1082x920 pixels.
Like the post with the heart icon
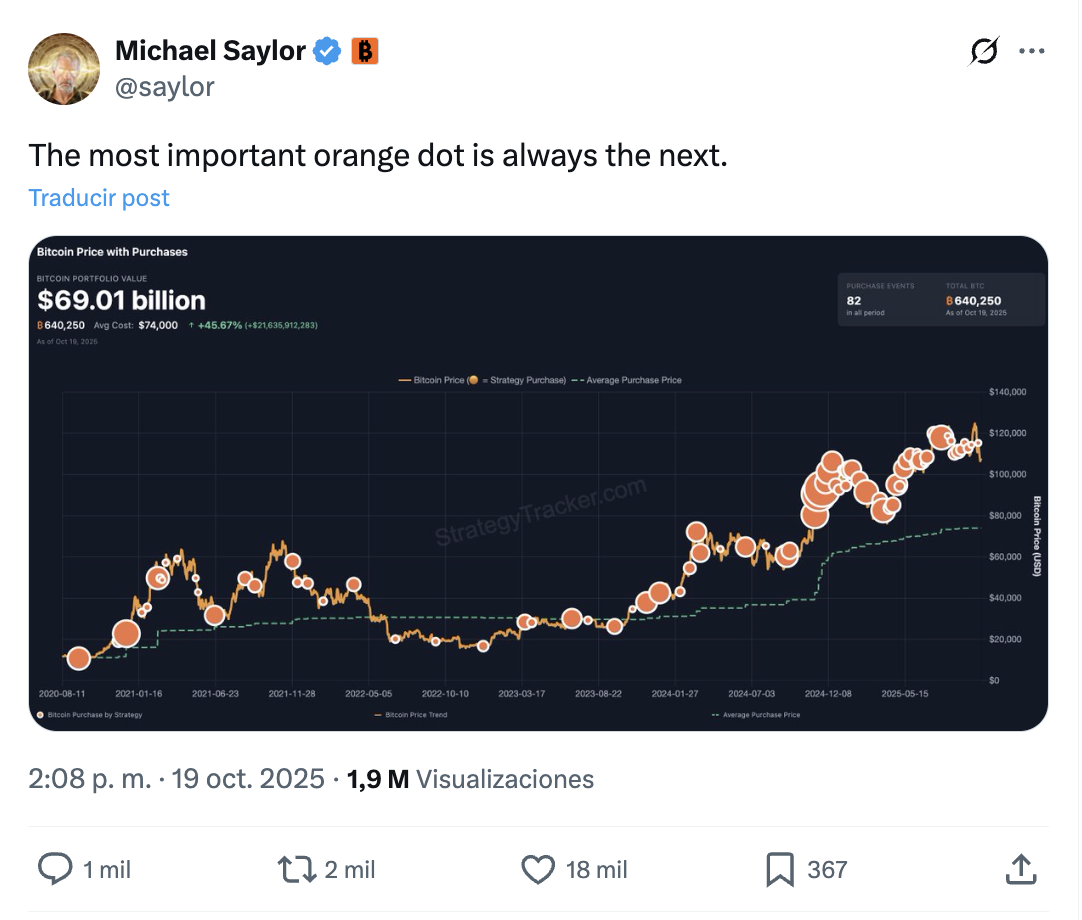click(x=539, y=868)
